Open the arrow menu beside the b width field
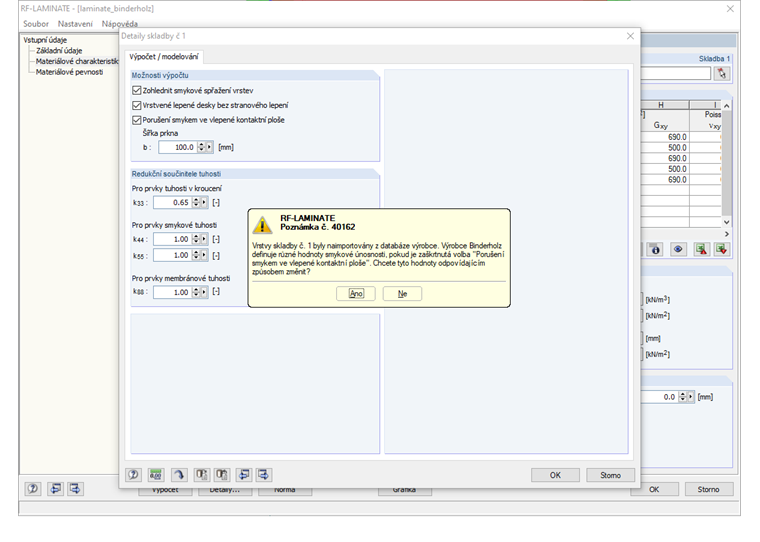 (209, 147)
